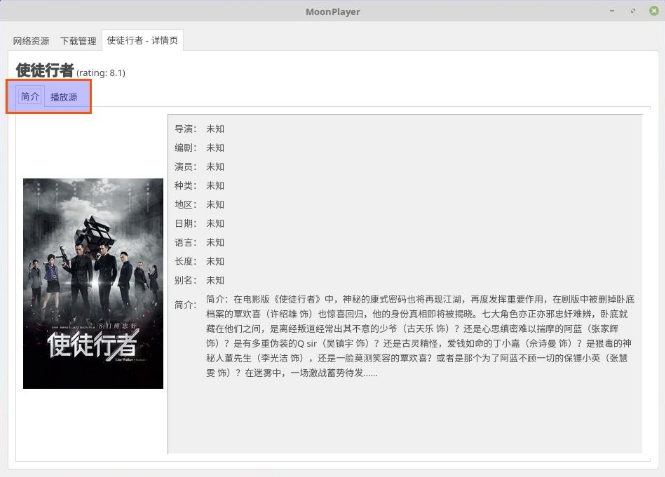Minimize the MoonPlayer window

(612, 11)
